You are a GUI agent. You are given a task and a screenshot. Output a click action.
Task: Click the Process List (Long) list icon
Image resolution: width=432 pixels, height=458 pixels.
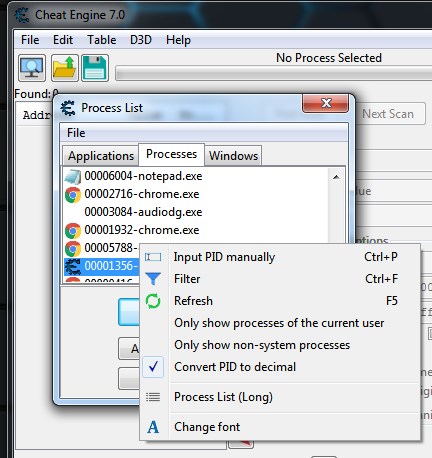pos(153,397)
